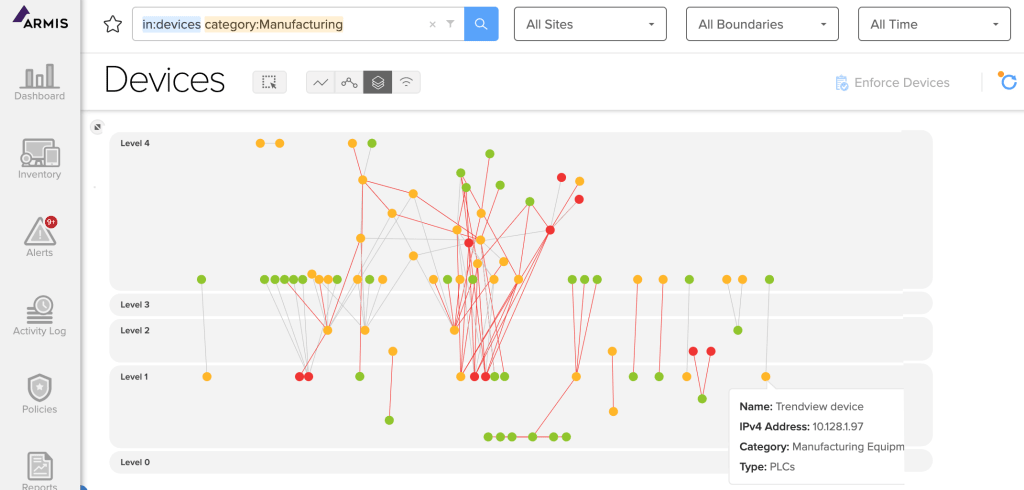Switch to the connections graph view
This screenshot has height=490, width=1024.
point(349,82)
